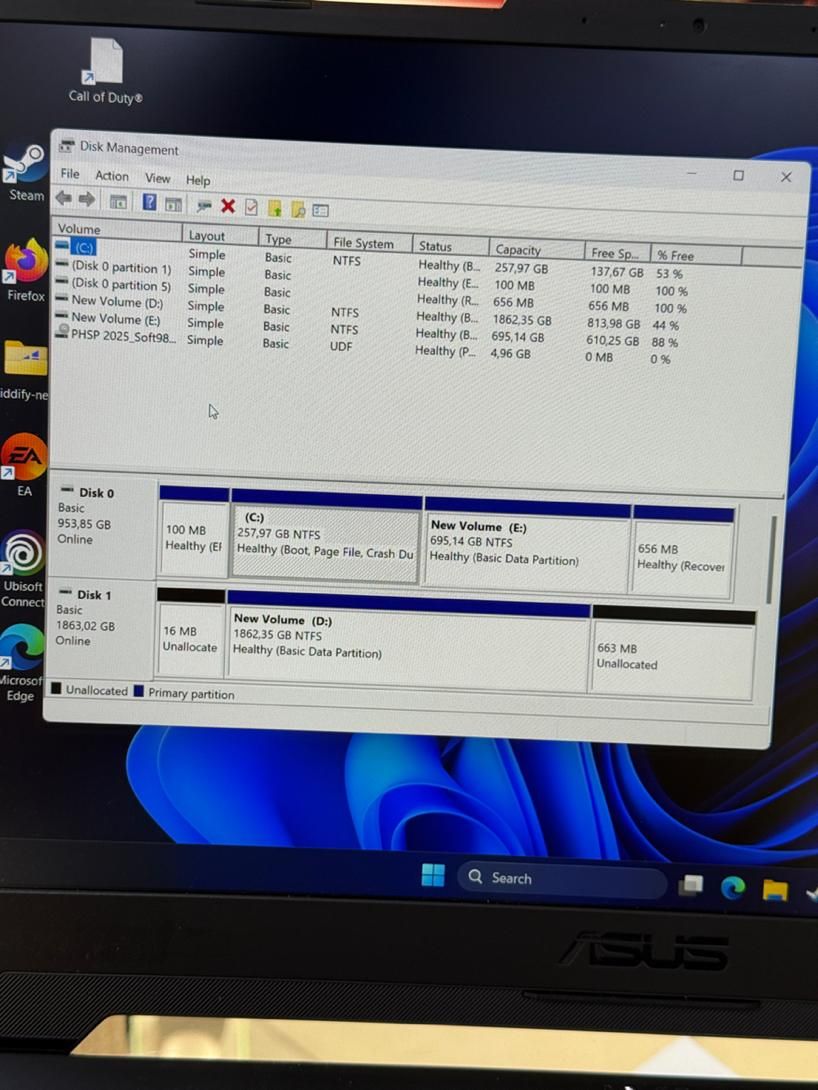Launch Microsoft Edge from the desktop
The height and width of the screenshot is (1090, 818).
(22, 662)
